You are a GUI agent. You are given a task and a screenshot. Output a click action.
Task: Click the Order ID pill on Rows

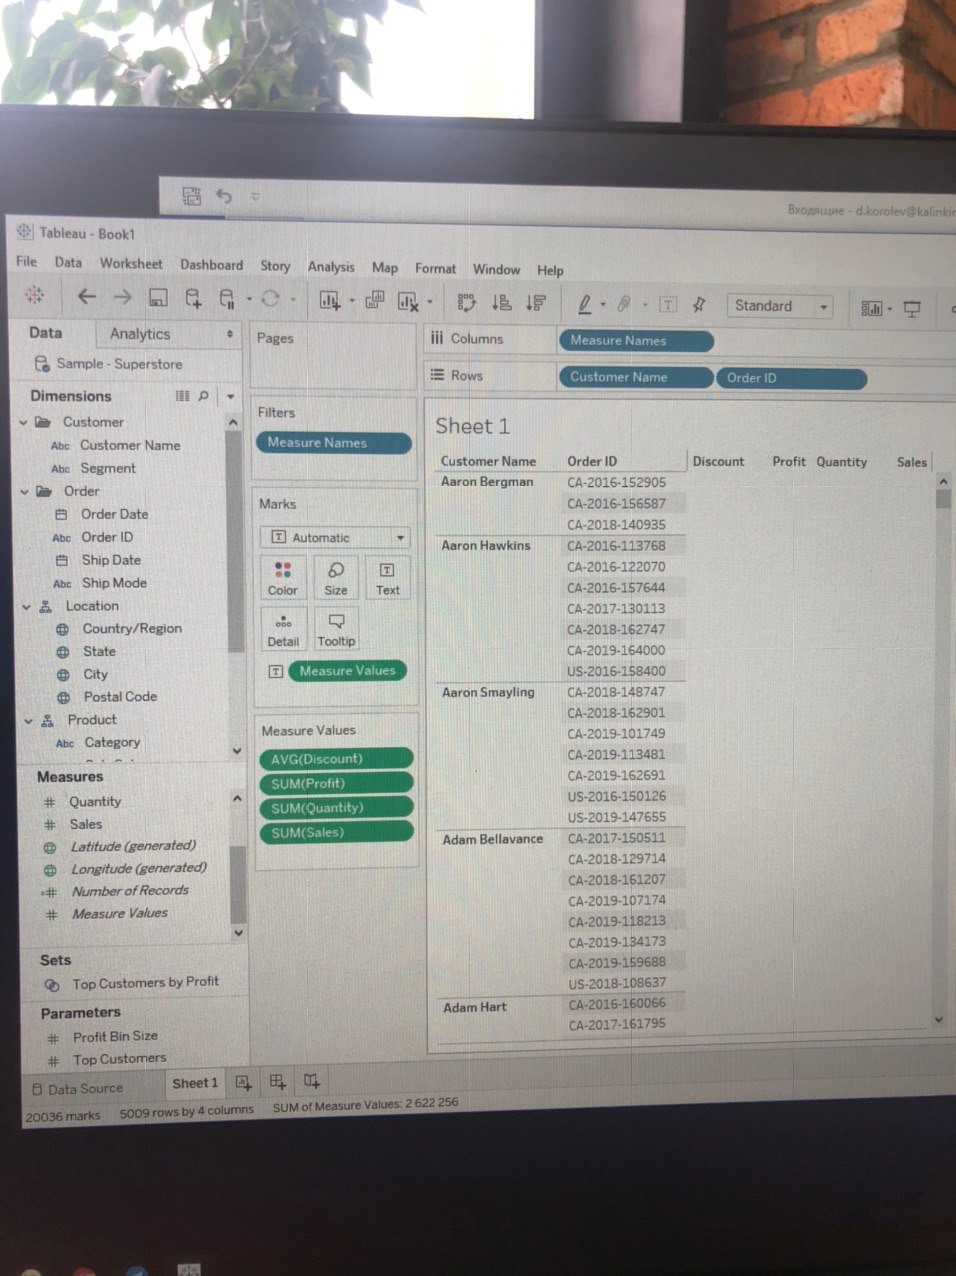pyautogui.click(x=791, y=378)
